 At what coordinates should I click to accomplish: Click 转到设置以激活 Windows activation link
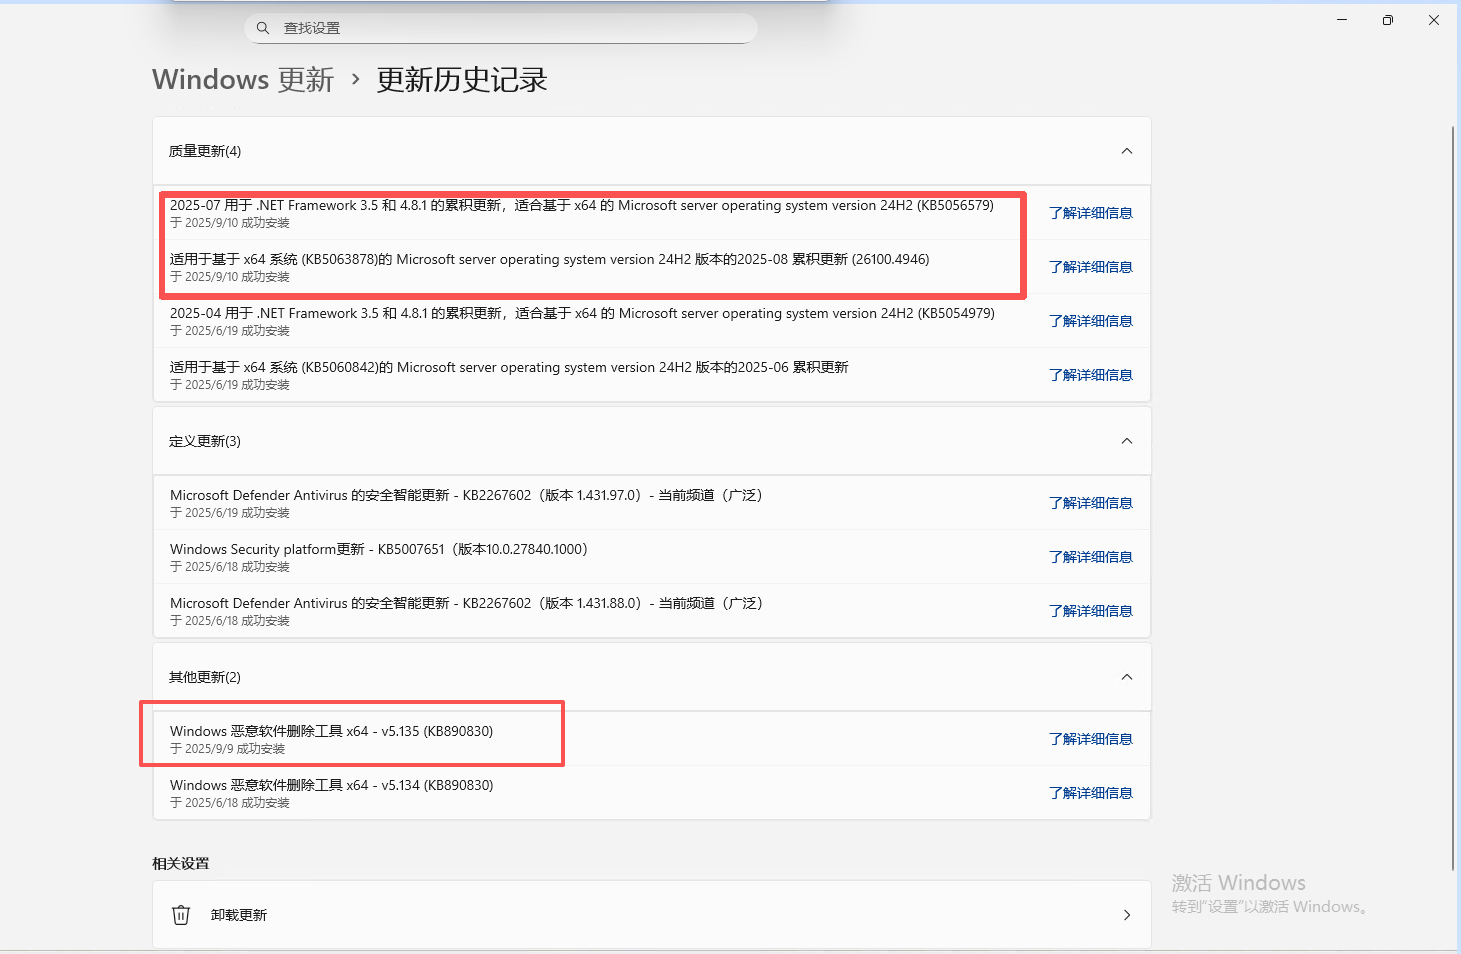(x=1268, y=906)
